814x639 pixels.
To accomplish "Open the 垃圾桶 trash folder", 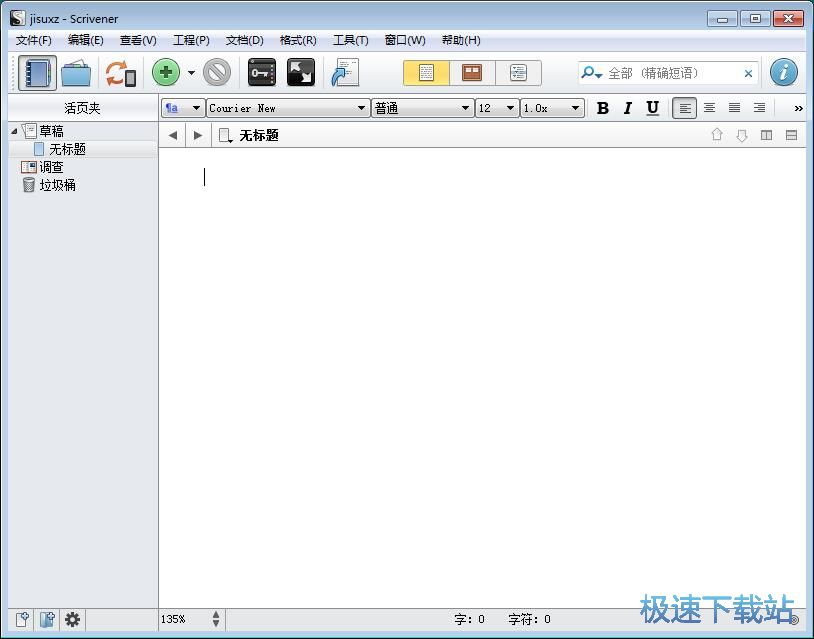I will pos(57,185).
